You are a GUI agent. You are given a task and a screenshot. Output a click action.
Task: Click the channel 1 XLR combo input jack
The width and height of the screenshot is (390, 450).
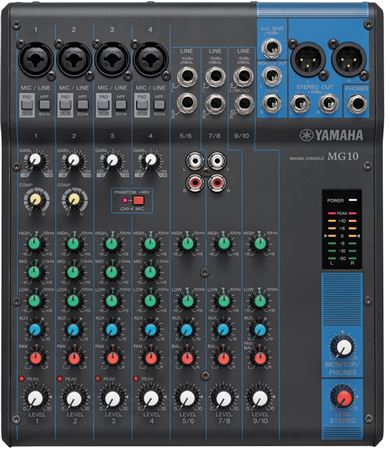(x=36, y=60)
